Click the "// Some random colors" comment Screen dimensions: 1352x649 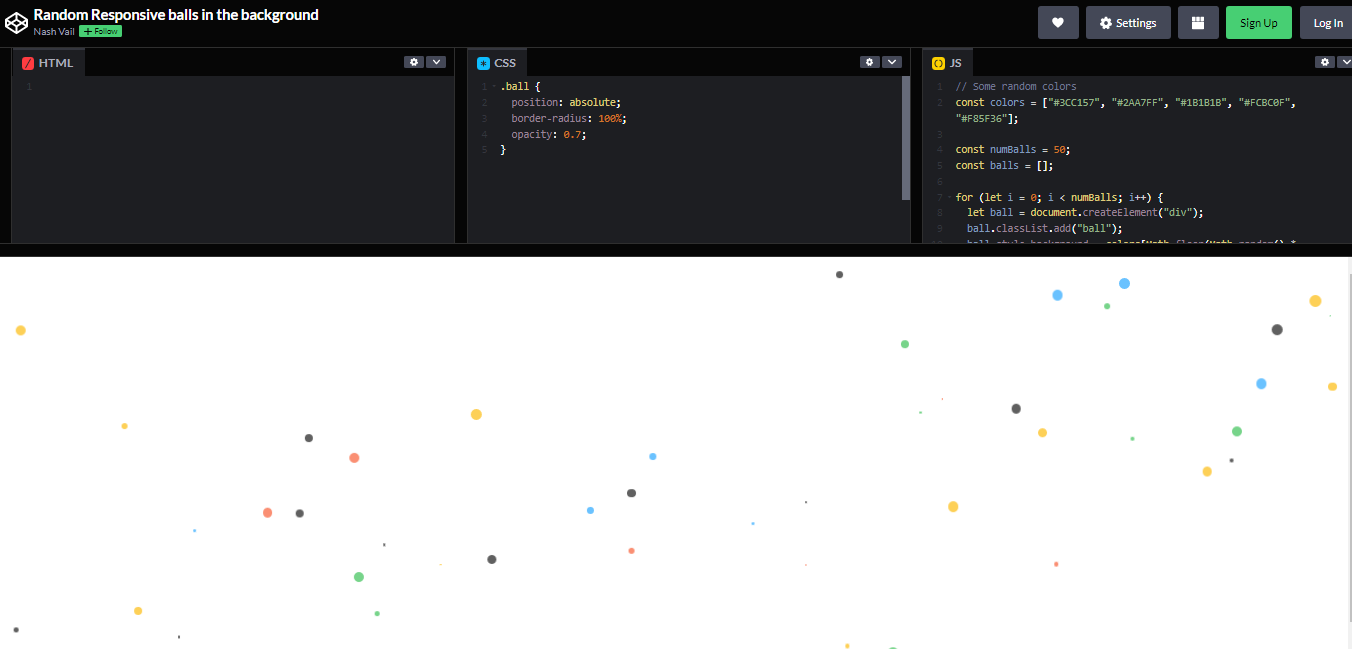pos(1016,87)
